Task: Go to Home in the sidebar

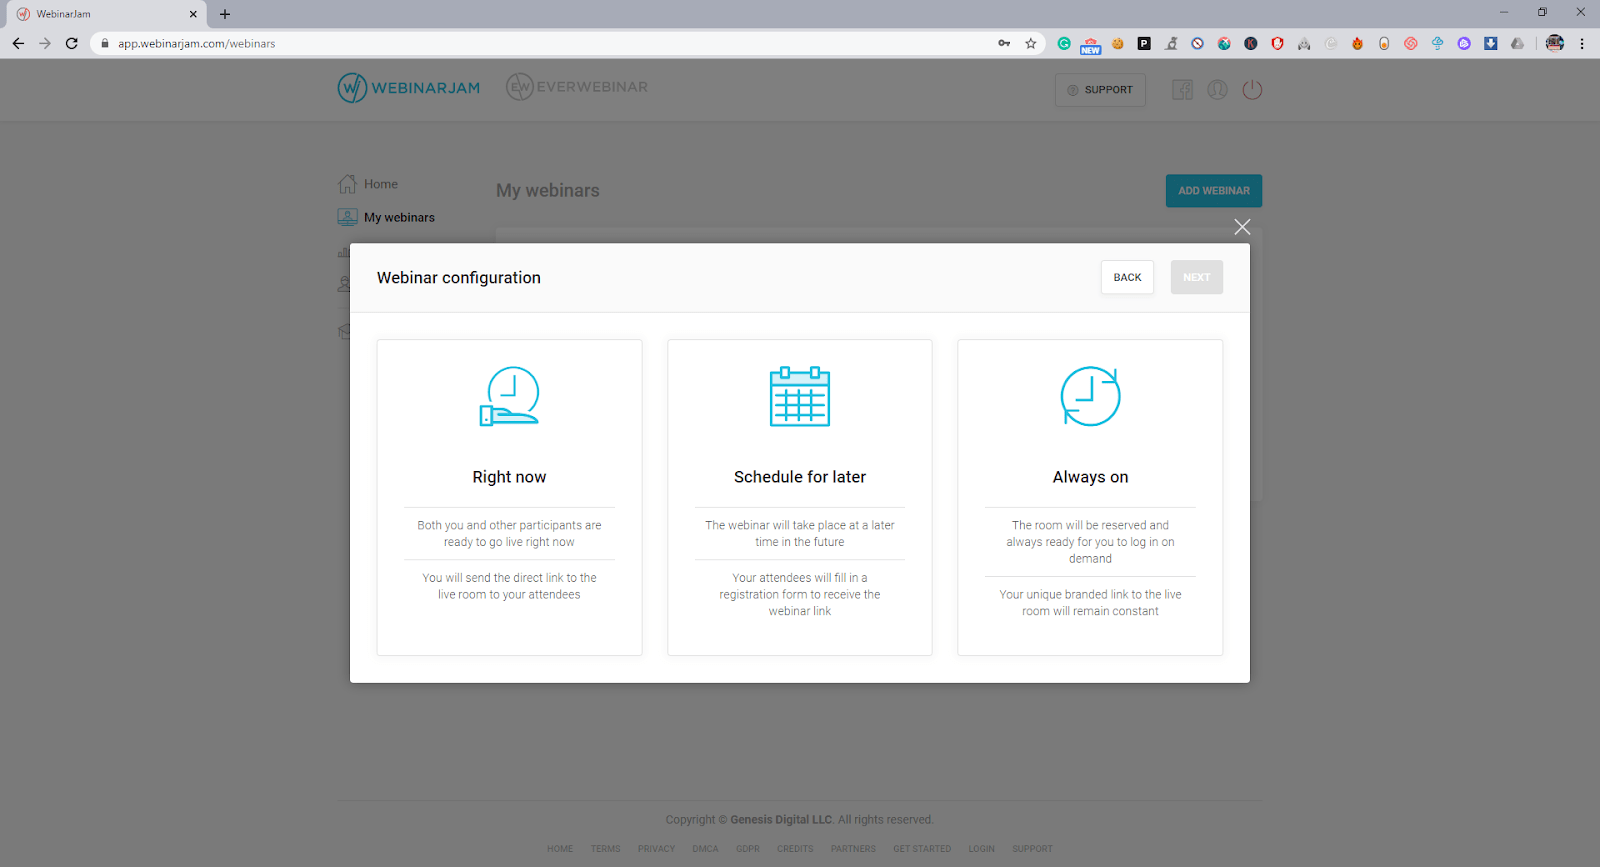Action: coord(368,184)
